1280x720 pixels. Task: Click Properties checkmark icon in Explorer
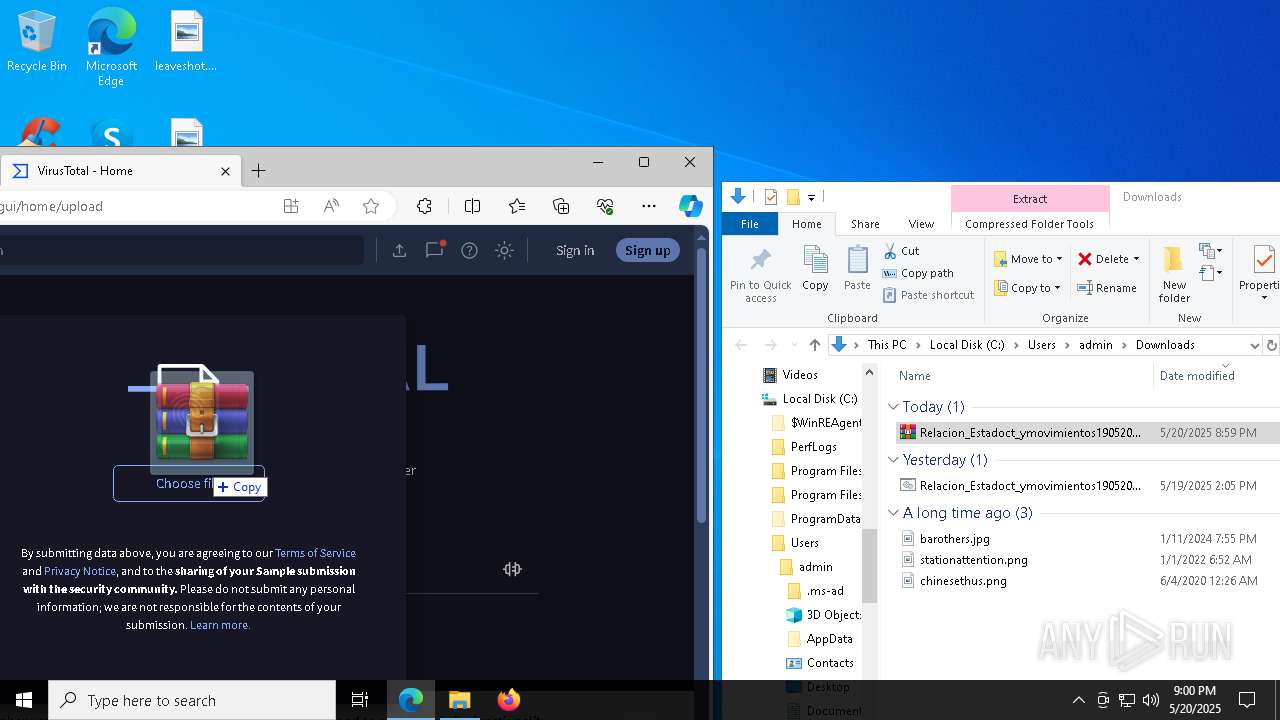[x=1263, y=272]
